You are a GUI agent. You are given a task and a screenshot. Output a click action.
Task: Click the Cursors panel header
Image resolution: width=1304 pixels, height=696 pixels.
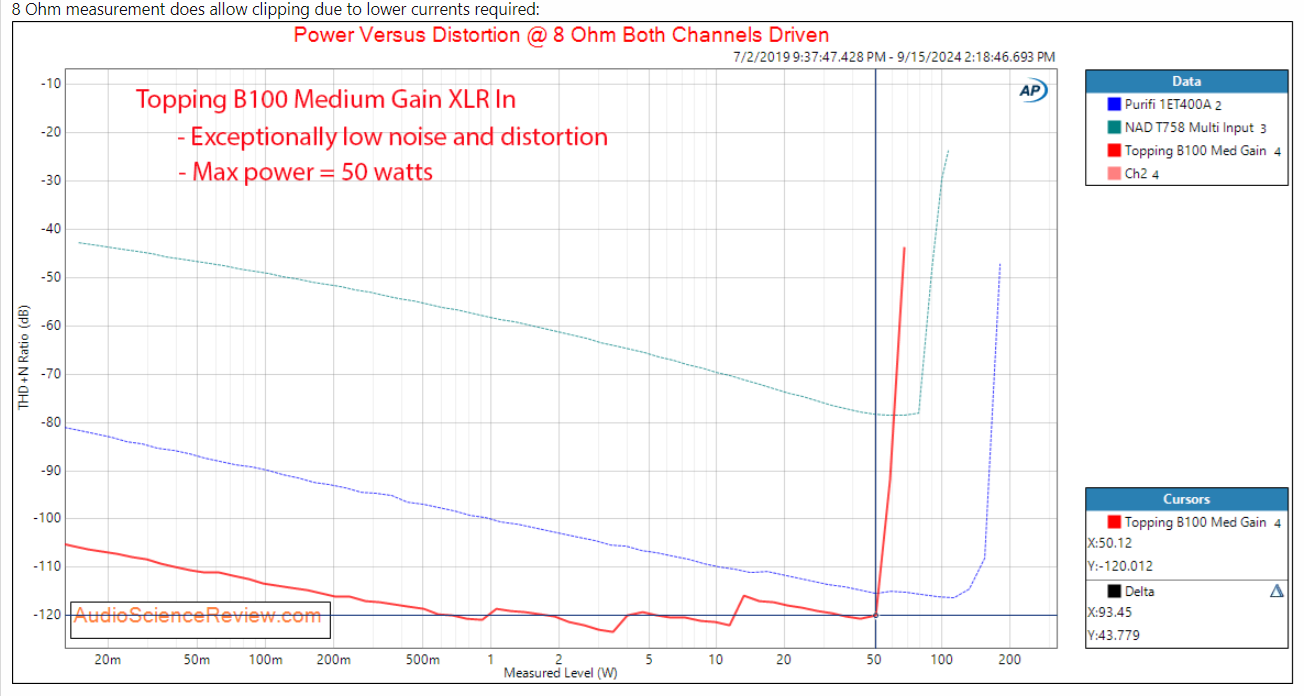click(1186, 499)
